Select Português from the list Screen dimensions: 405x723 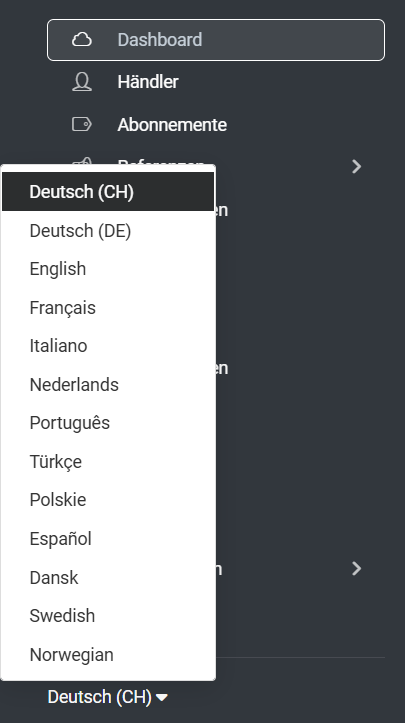pyautogui.click(x=108, y=423)
